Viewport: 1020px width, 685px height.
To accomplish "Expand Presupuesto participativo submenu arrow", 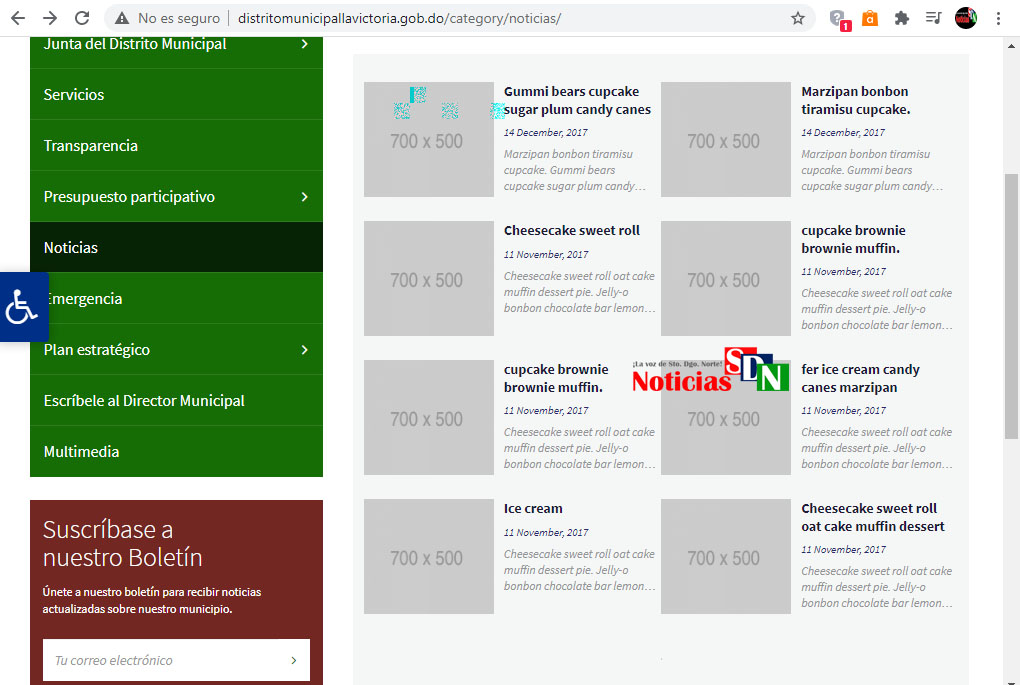I will click(304, 197).
